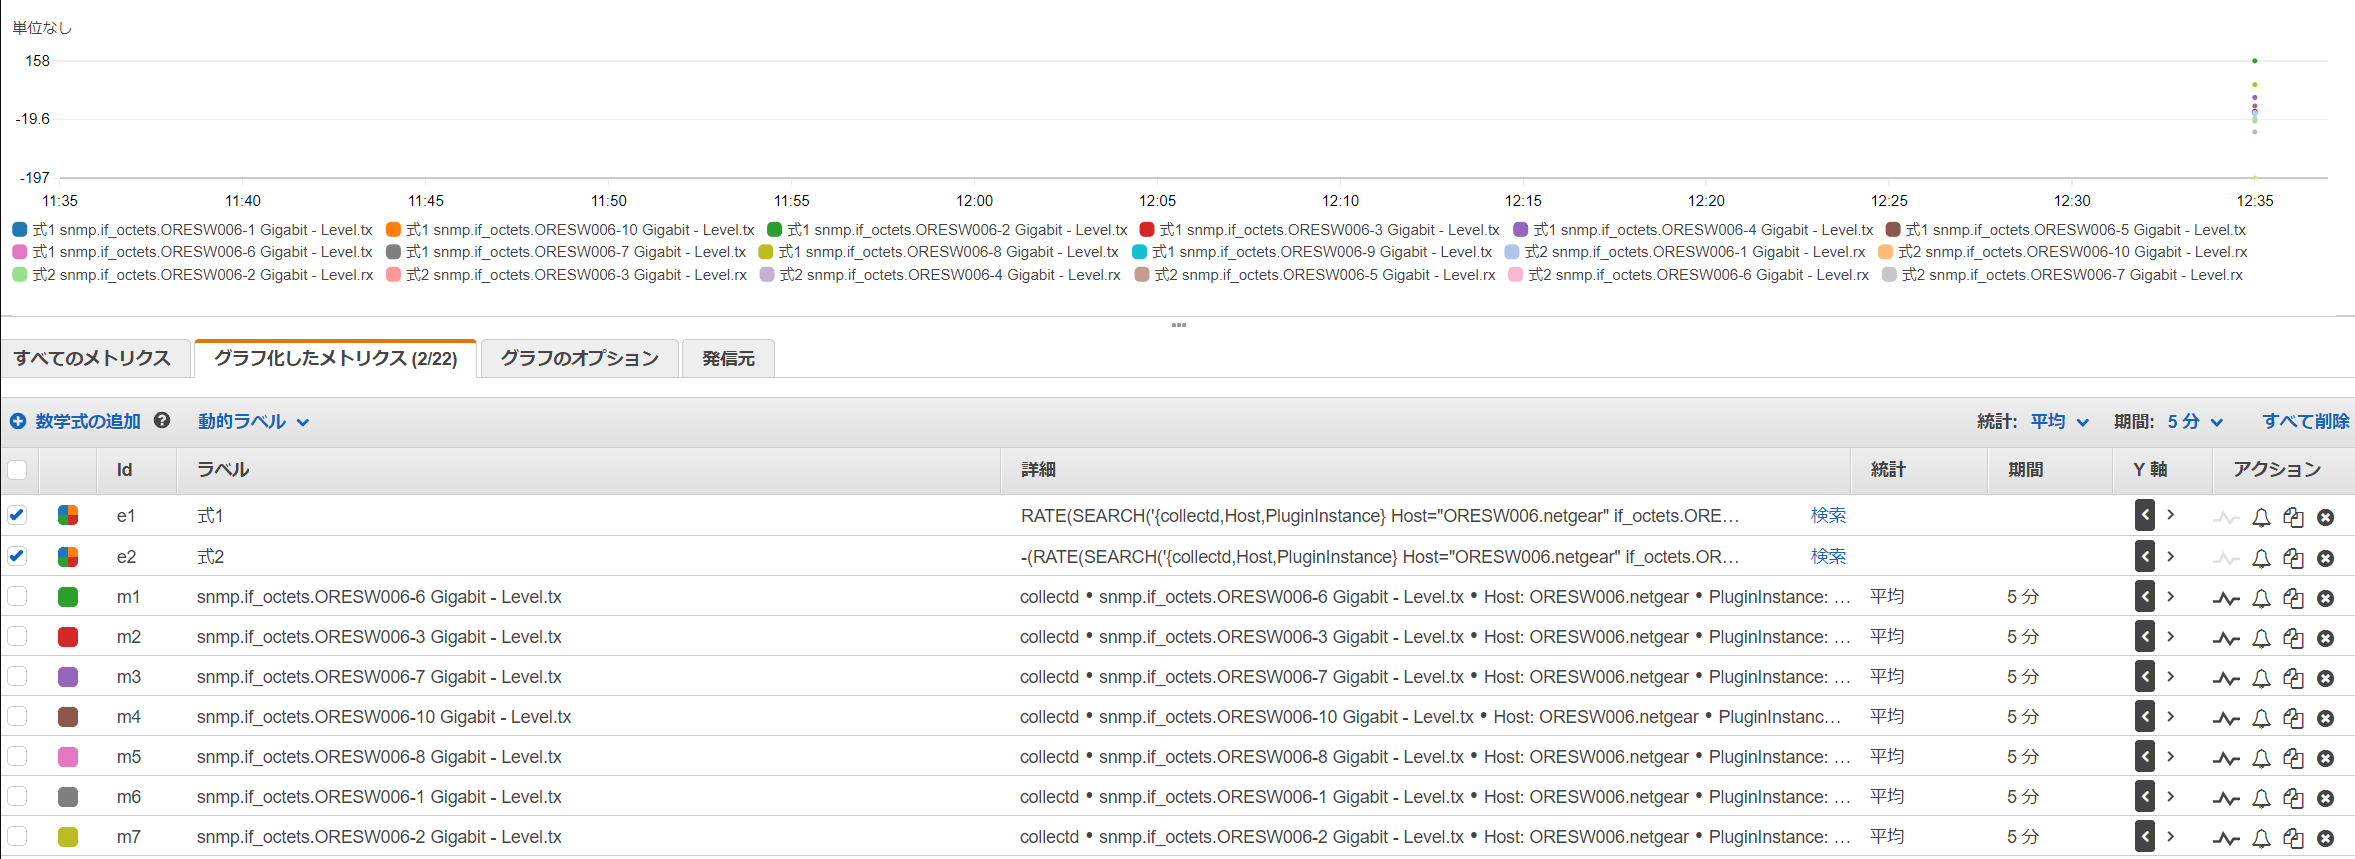
Task: Check the box for metric m2
Action: pyautogui.click(x=17, y=636)
